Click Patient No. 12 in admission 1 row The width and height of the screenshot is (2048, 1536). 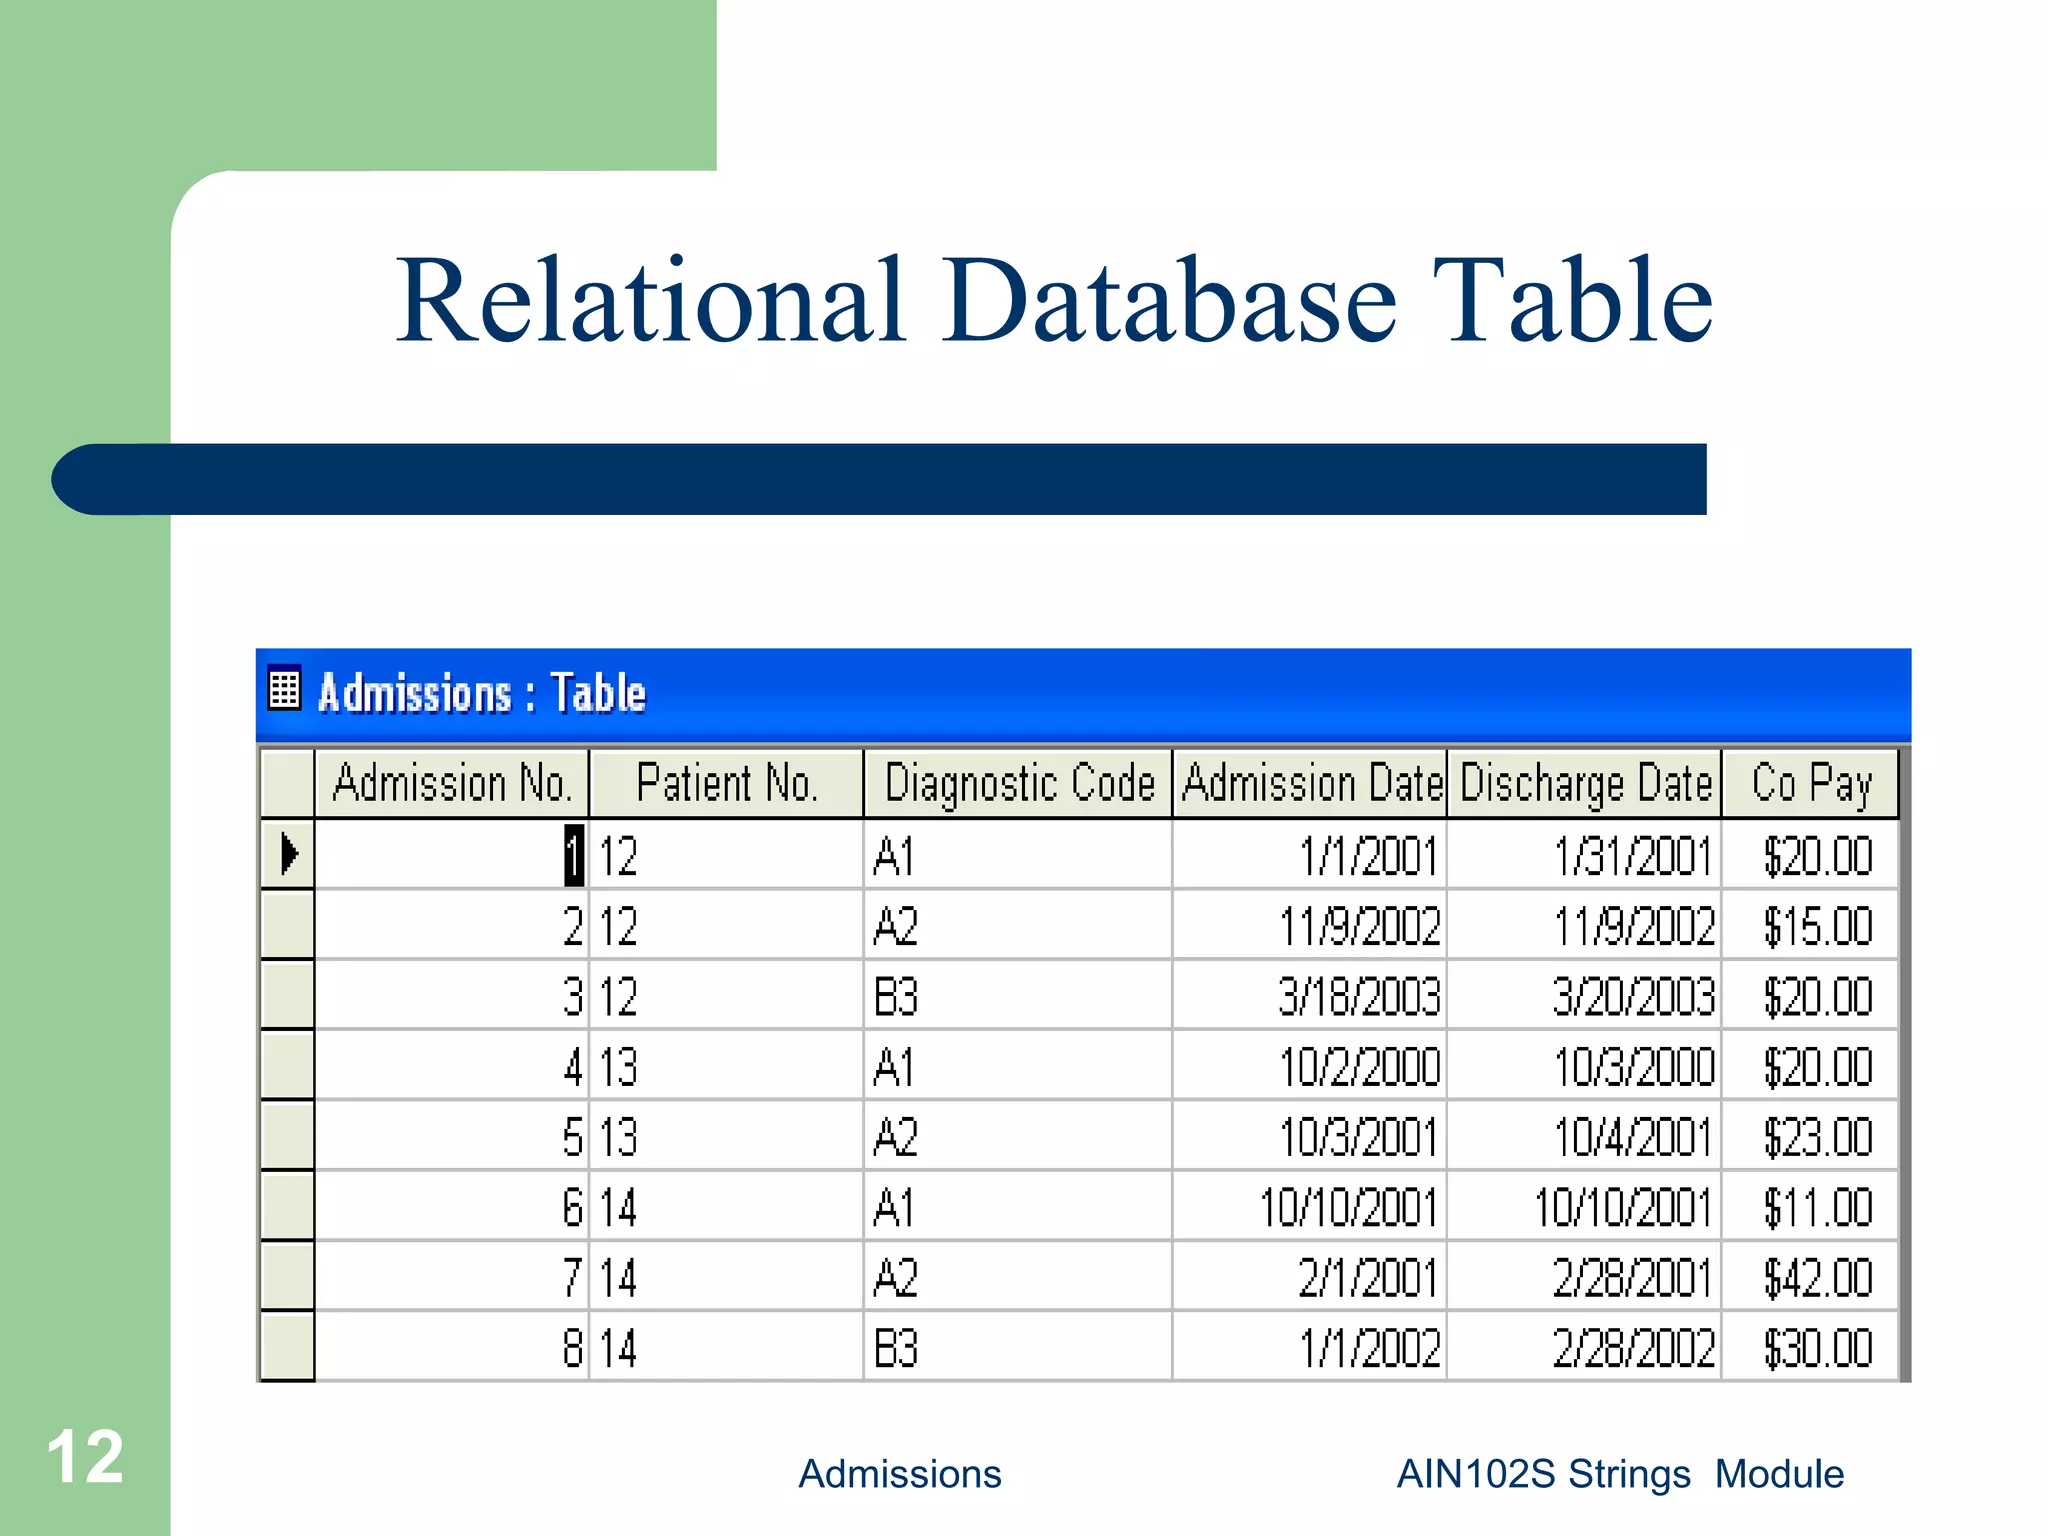(x=727, y=855)
